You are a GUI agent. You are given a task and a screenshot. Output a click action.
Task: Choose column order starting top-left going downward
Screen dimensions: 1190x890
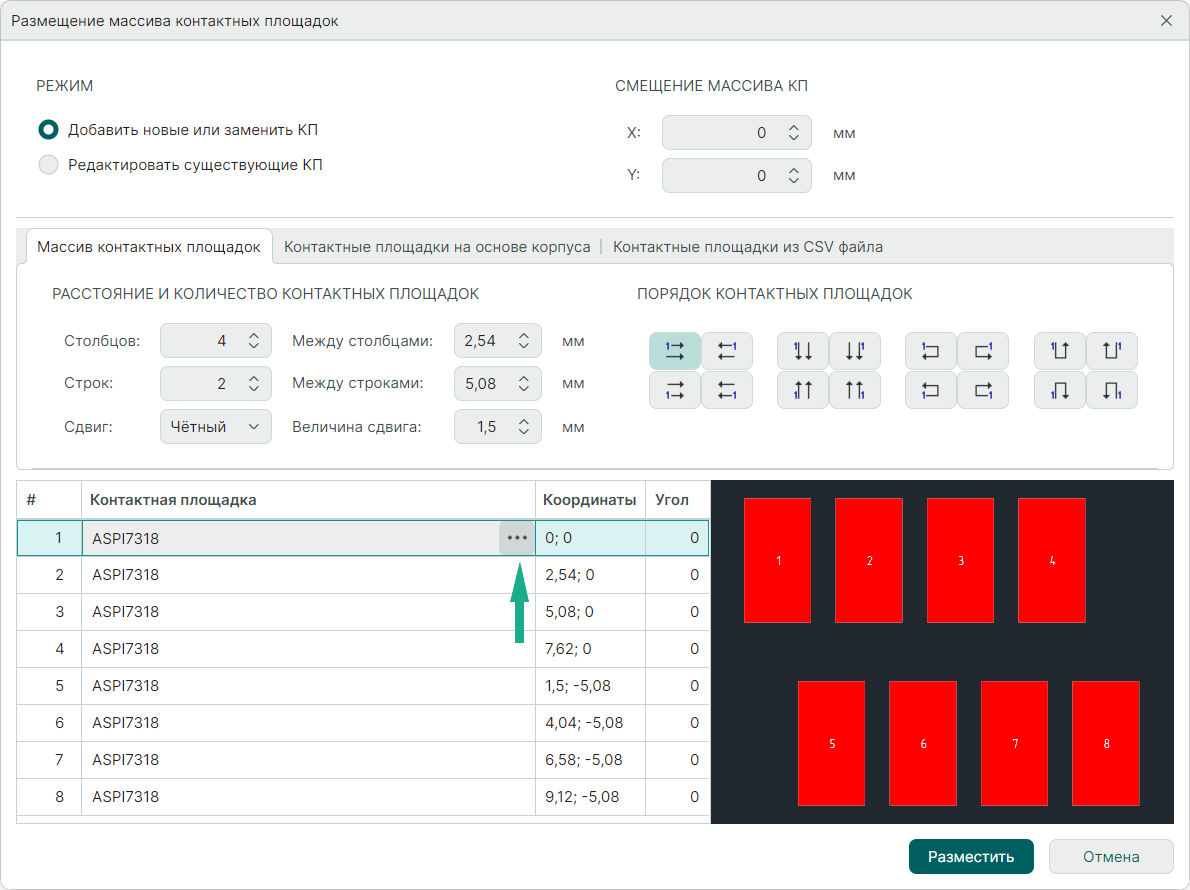[x=802, y=351]
